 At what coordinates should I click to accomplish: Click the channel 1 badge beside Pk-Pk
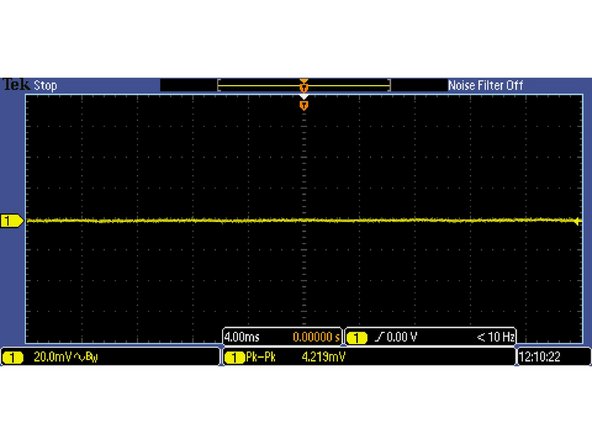tap(235, 357)
